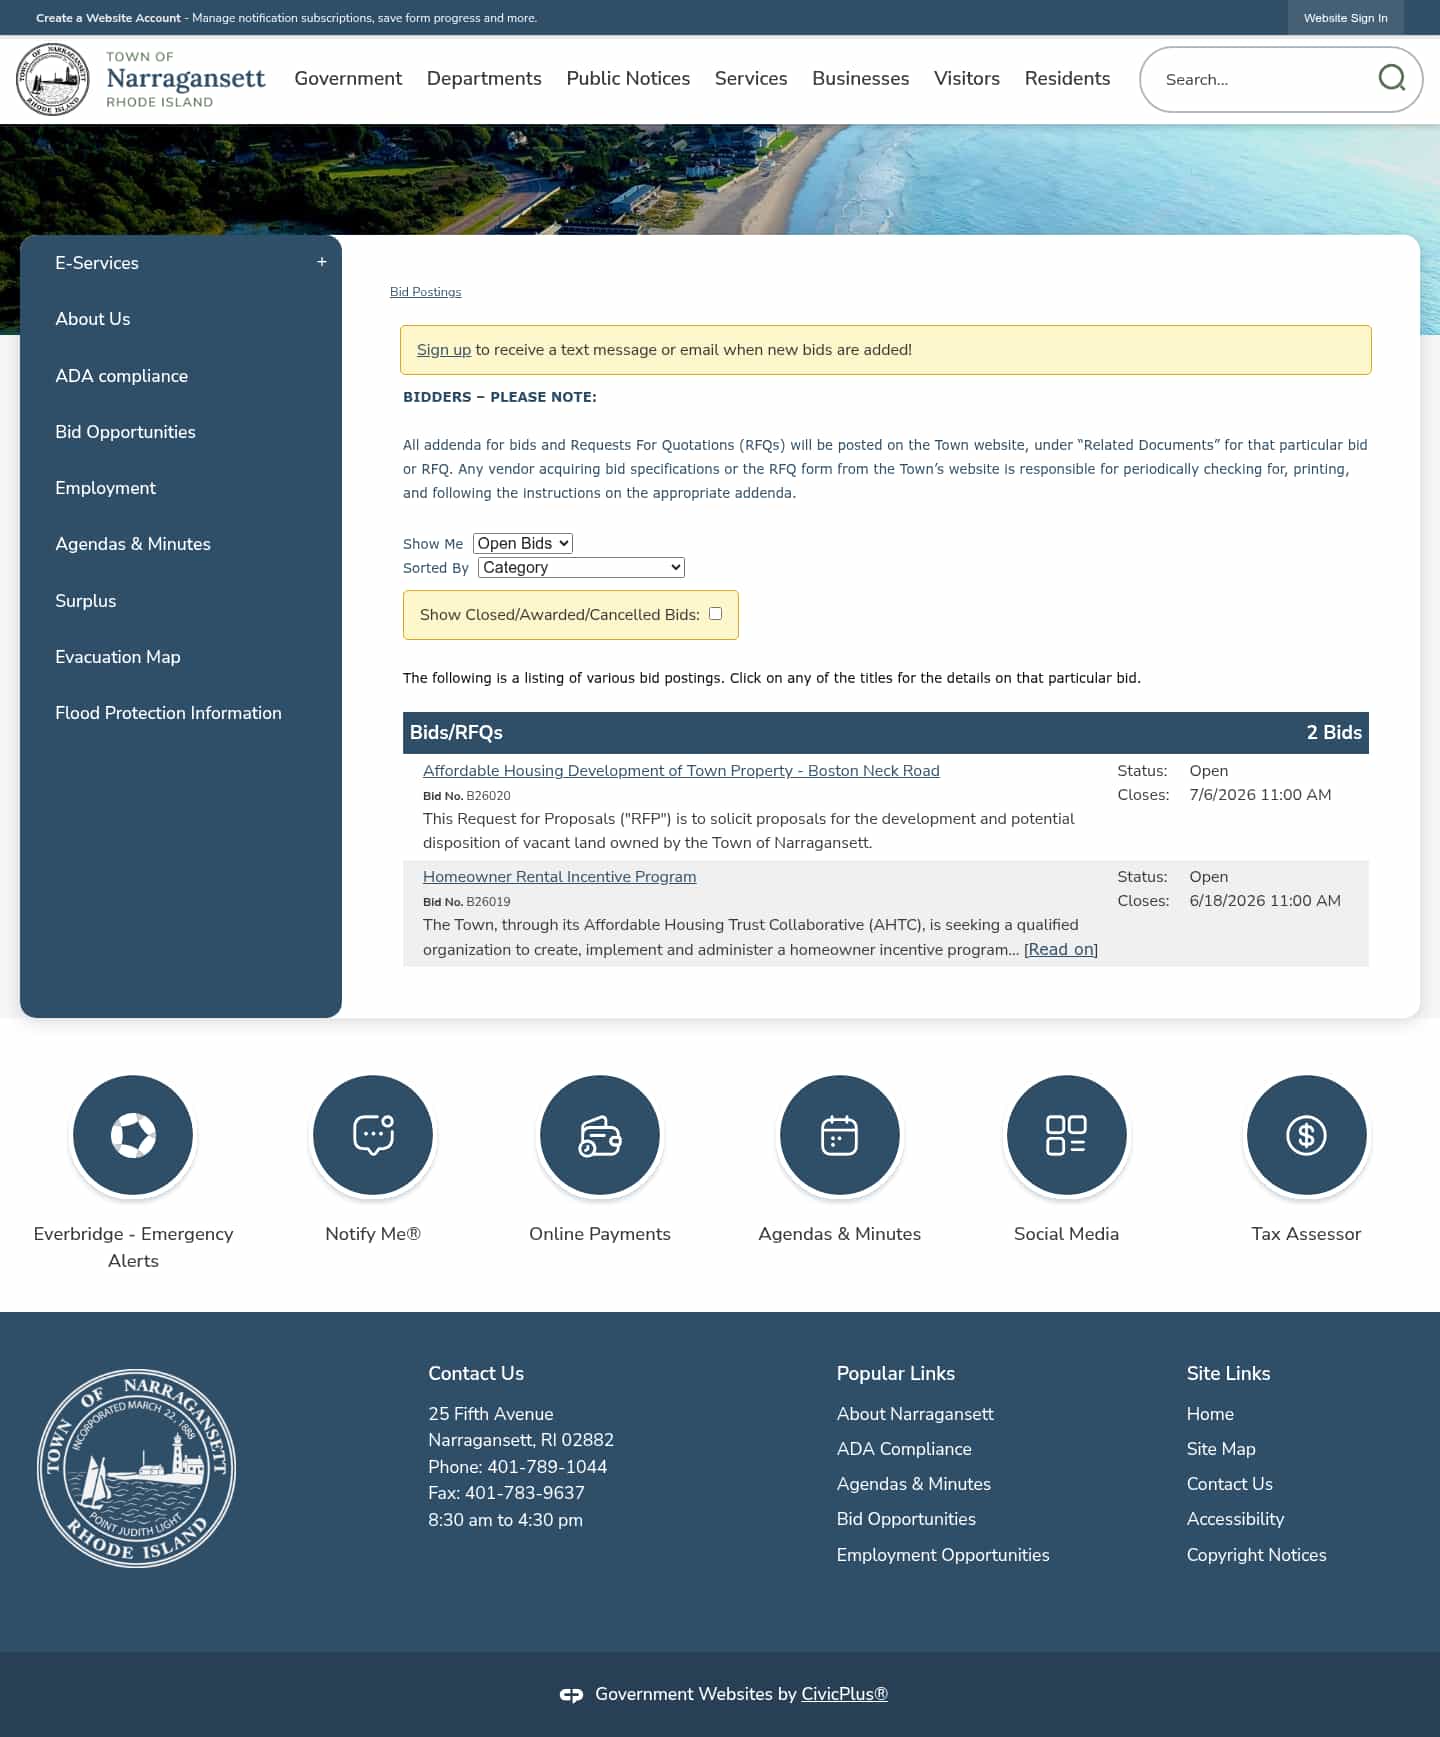Click Everbridge - Emergency Alerts label
This screenshot has height=1737, width=1440.
click(x=133, y=1247)
